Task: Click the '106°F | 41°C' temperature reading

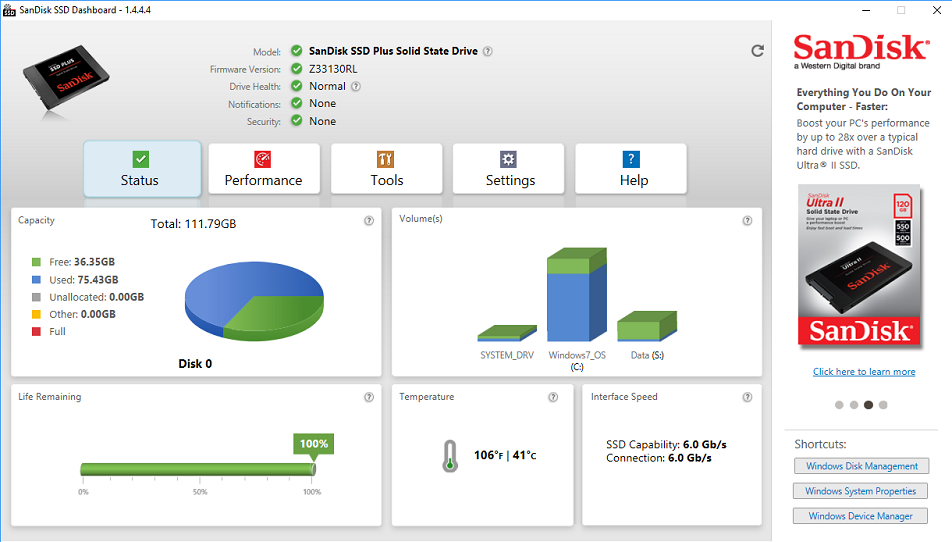Action: [x=505, y=455]
